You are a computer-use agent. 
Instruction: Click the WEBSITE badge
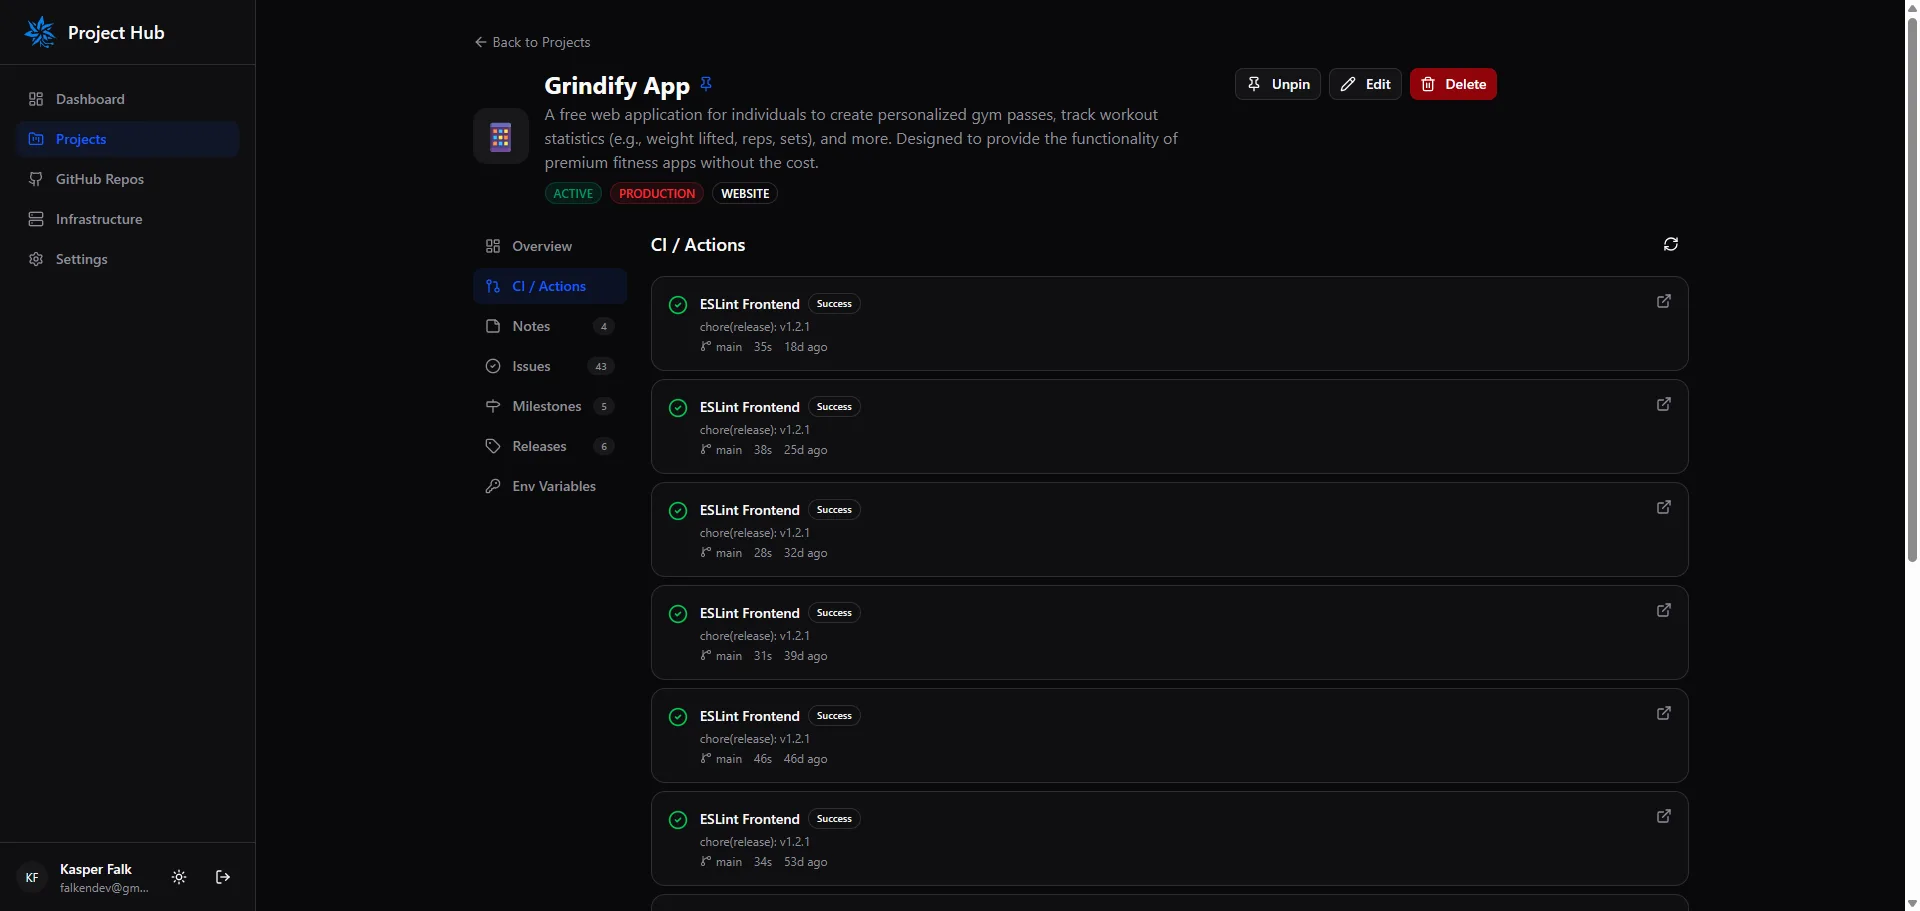coord(745,193)
